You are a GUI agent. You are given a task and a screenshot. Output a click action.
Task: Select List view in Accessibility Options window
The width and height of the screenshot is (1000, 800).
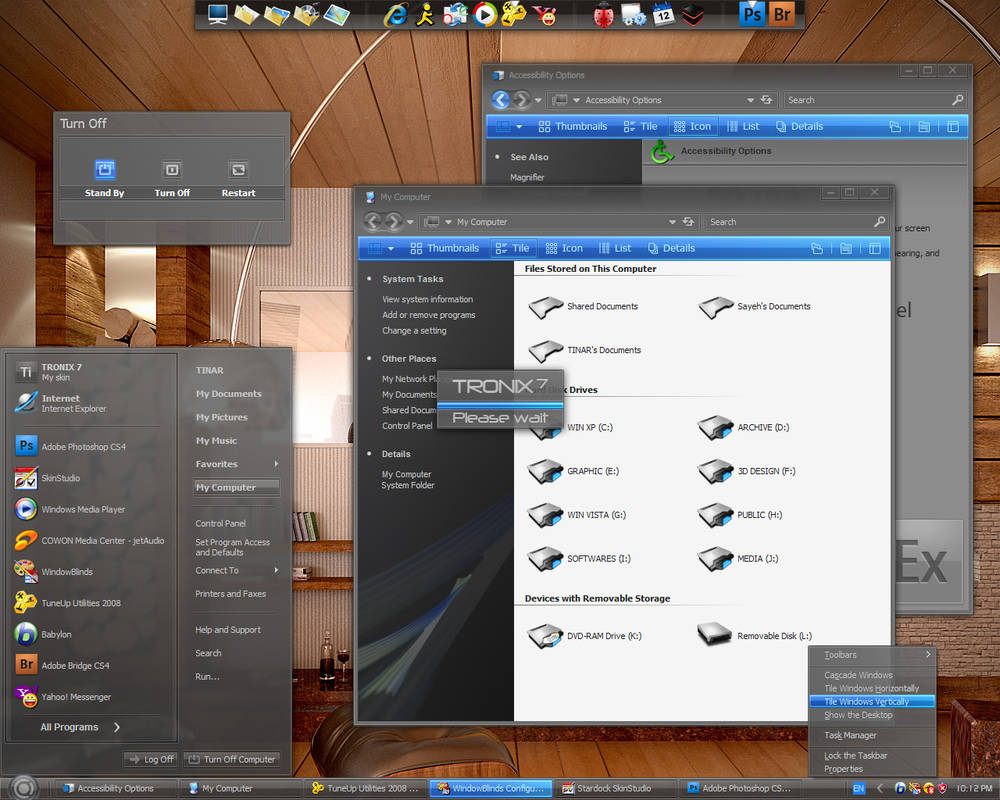click(x=743, y=126)
